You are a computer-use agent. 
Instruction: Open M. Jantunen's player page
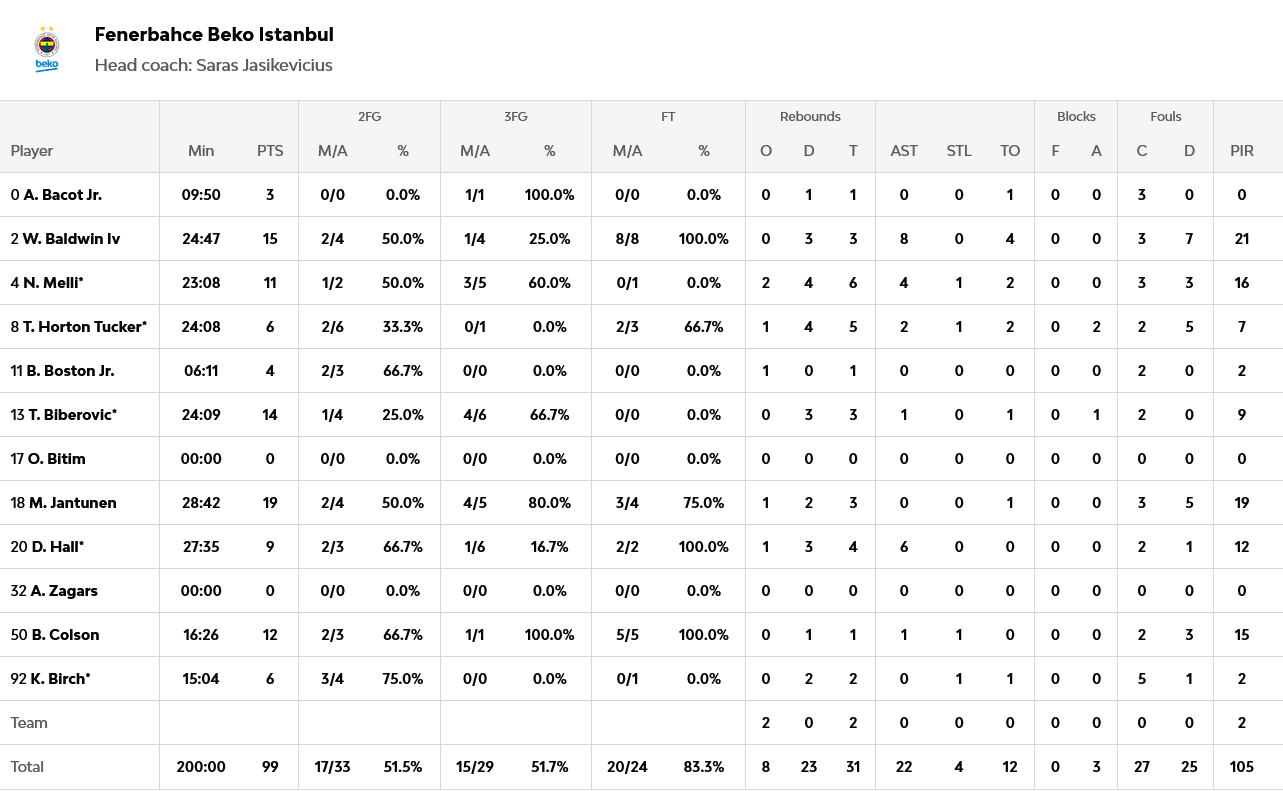[x=72, y=503]
